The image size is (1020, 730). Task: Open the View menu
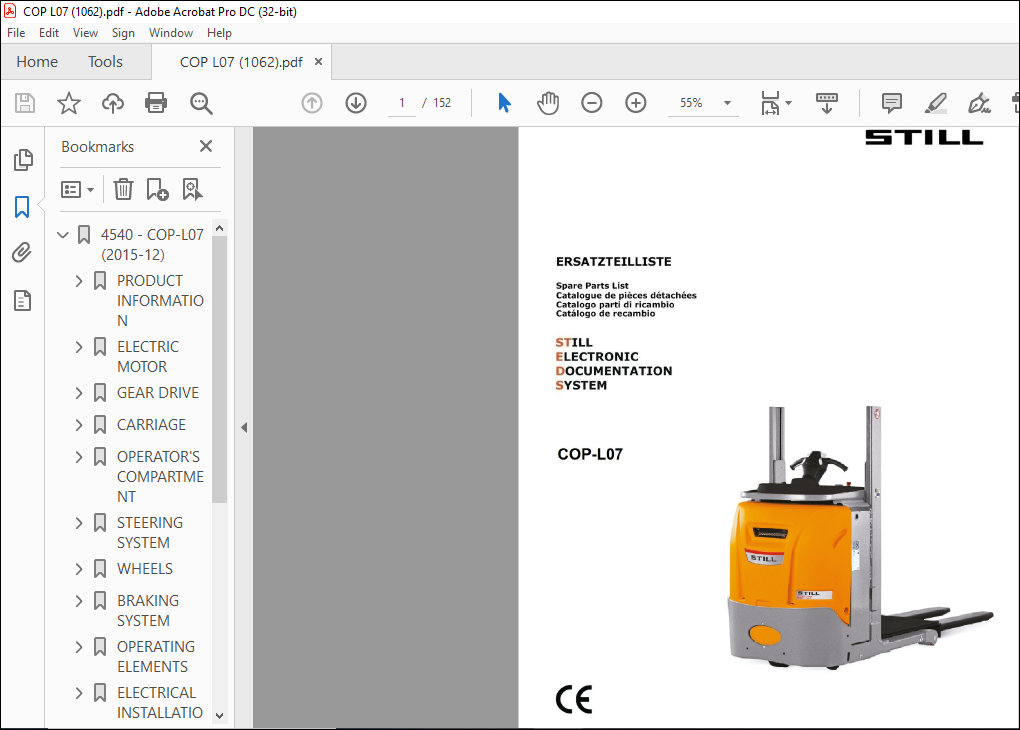[x=85, y=33]
